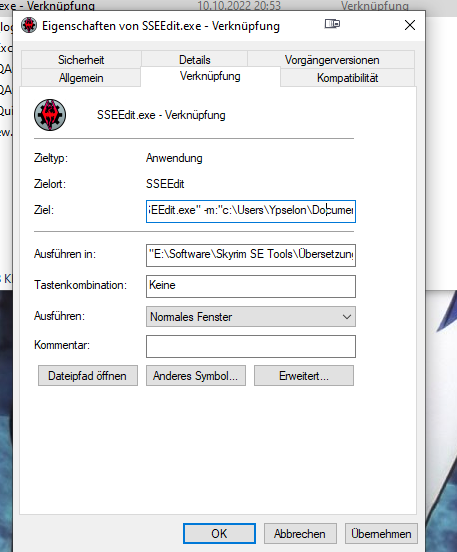Click the dropdown arrow next to Normales Fenster
Screen dimensions: 457x552
tap(347, 317)
